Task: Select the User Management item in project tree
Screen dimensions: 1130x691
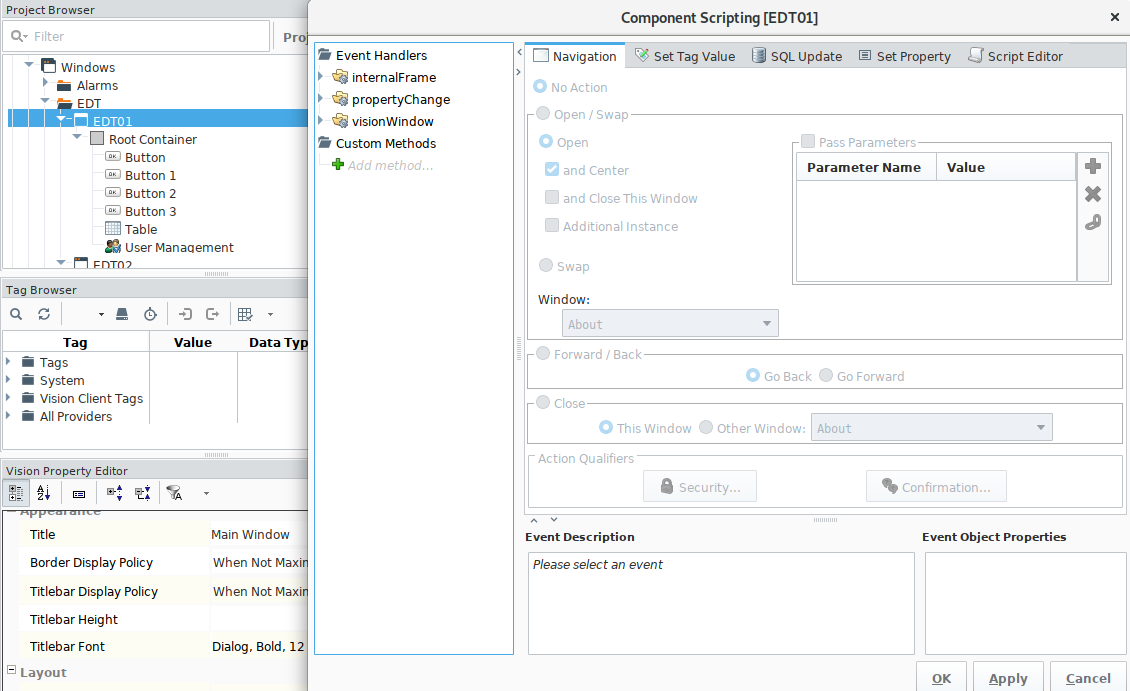Action: (x=179, y=247)
